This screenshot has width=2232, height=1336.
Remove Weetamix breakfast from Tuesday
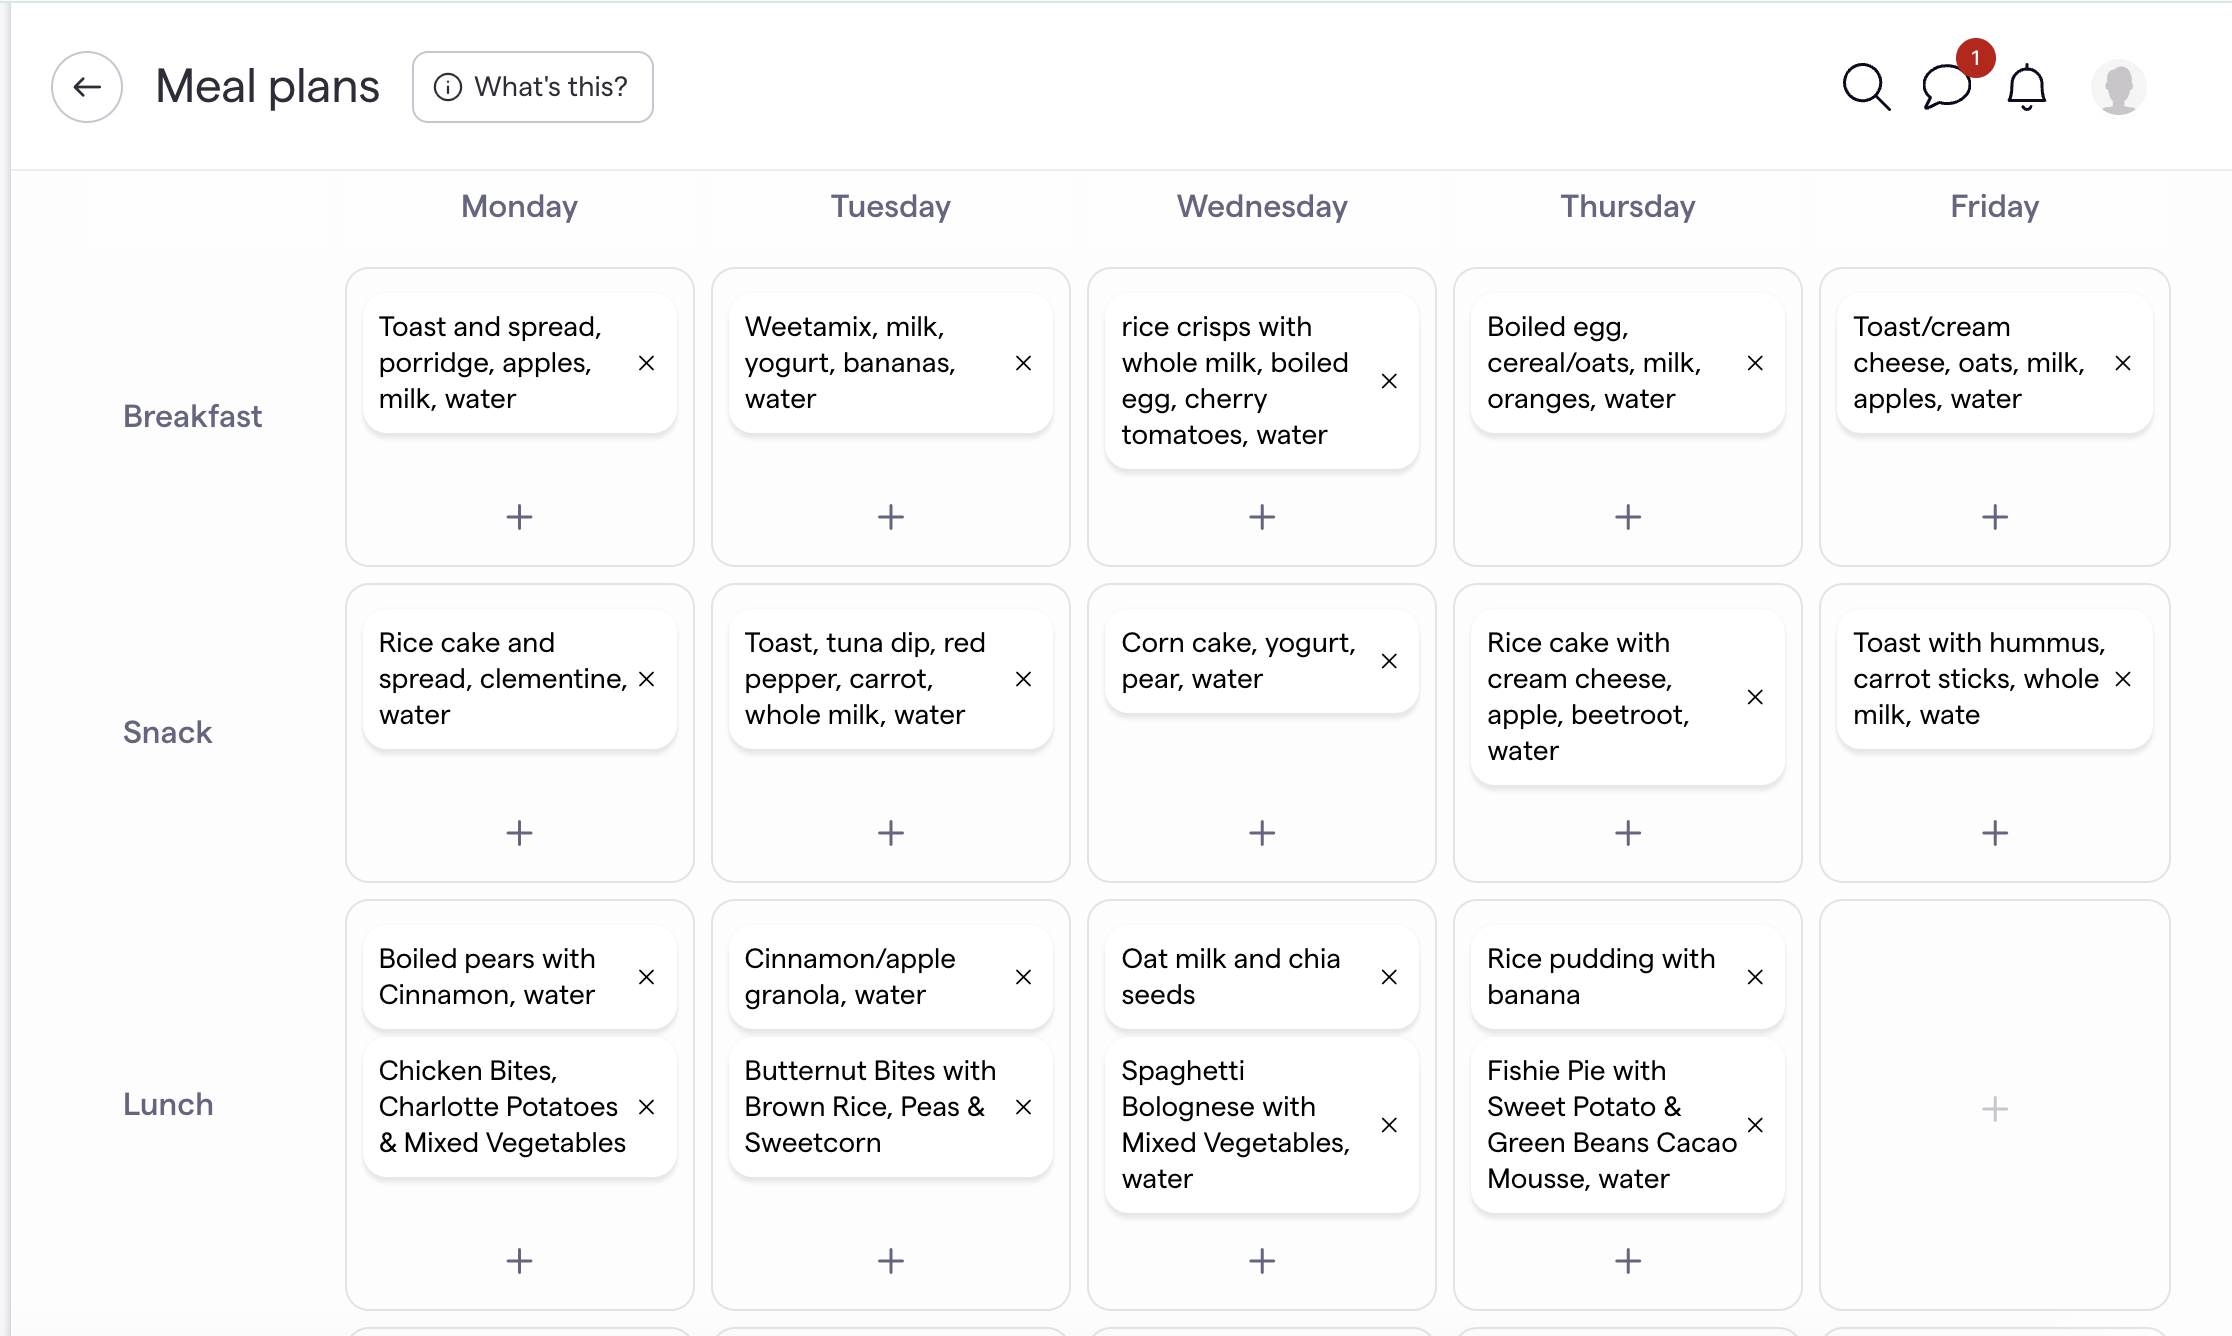click(x=1023, y=363)
